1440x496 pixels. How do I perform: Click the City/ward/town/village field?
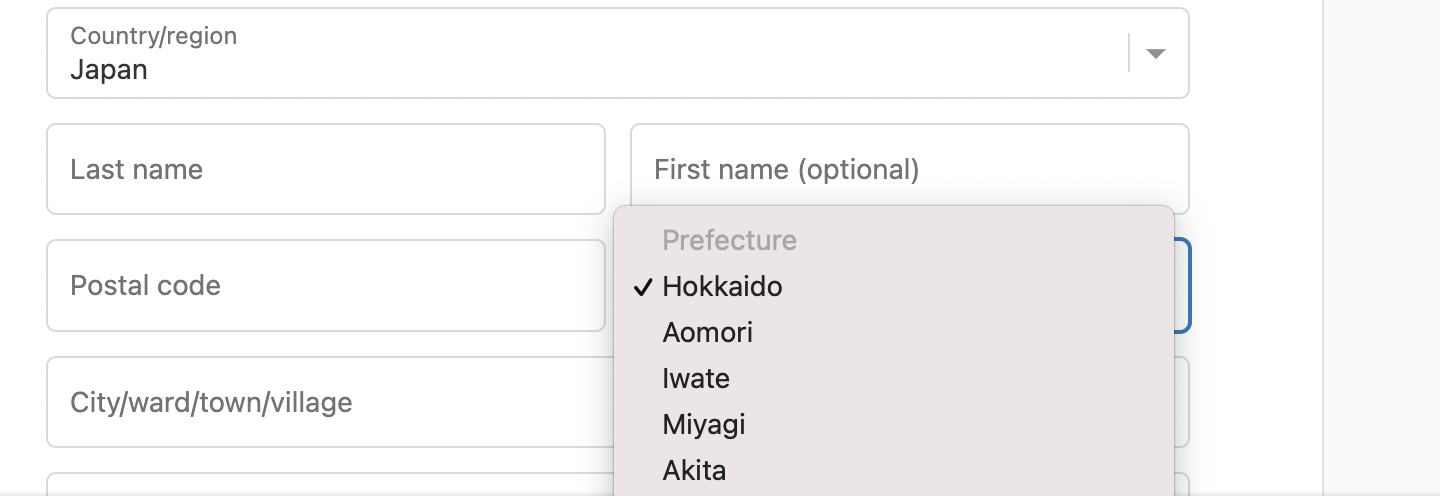click(325, 402)
